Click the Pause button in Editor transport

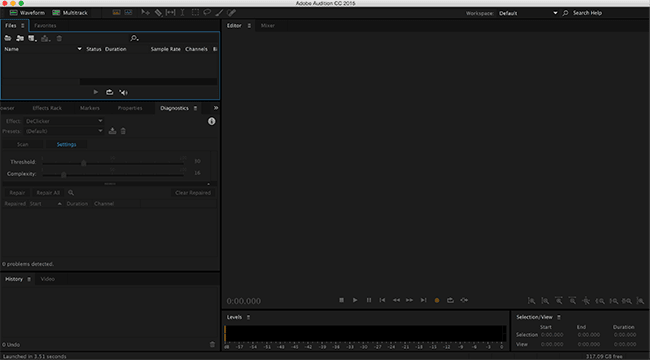tap(369, 300)
